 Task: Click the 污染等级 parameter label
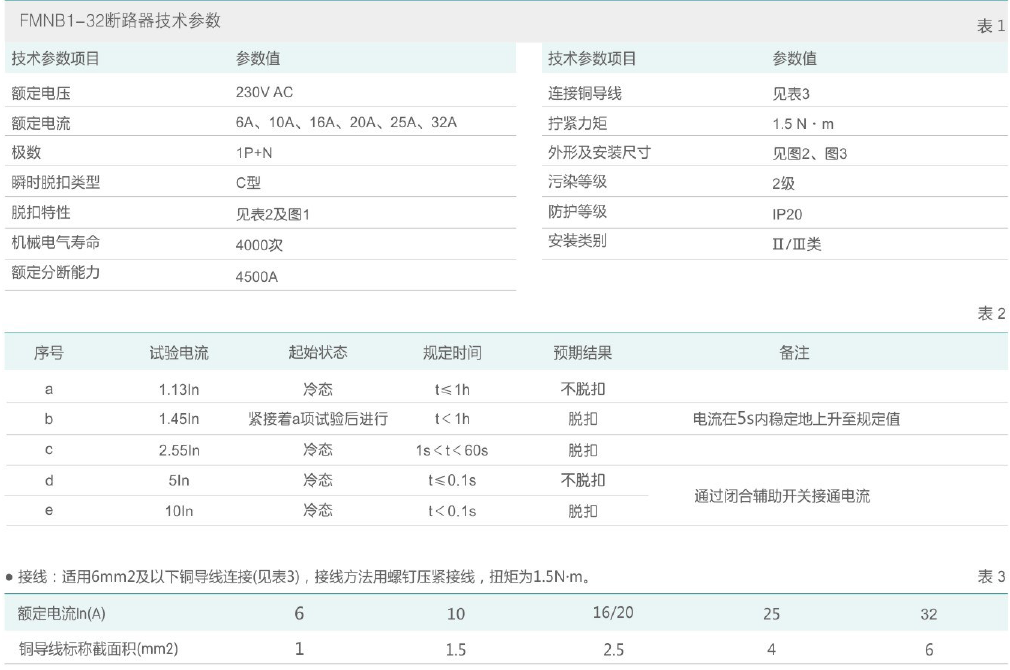[577, 182]
